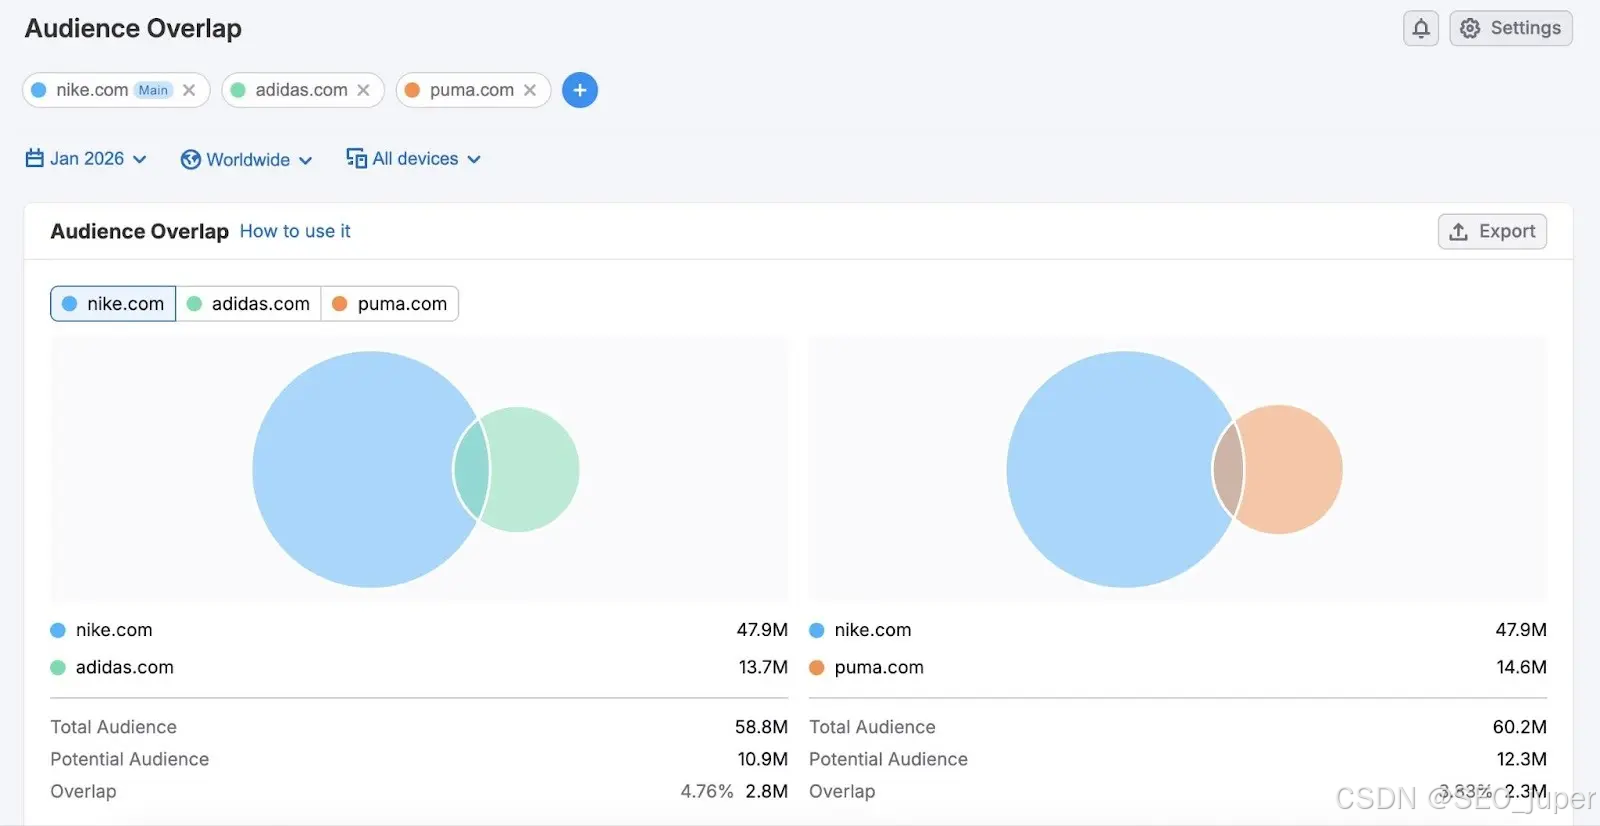
Task: Click the devices icon beside All devices
Action: pos(356,158)
